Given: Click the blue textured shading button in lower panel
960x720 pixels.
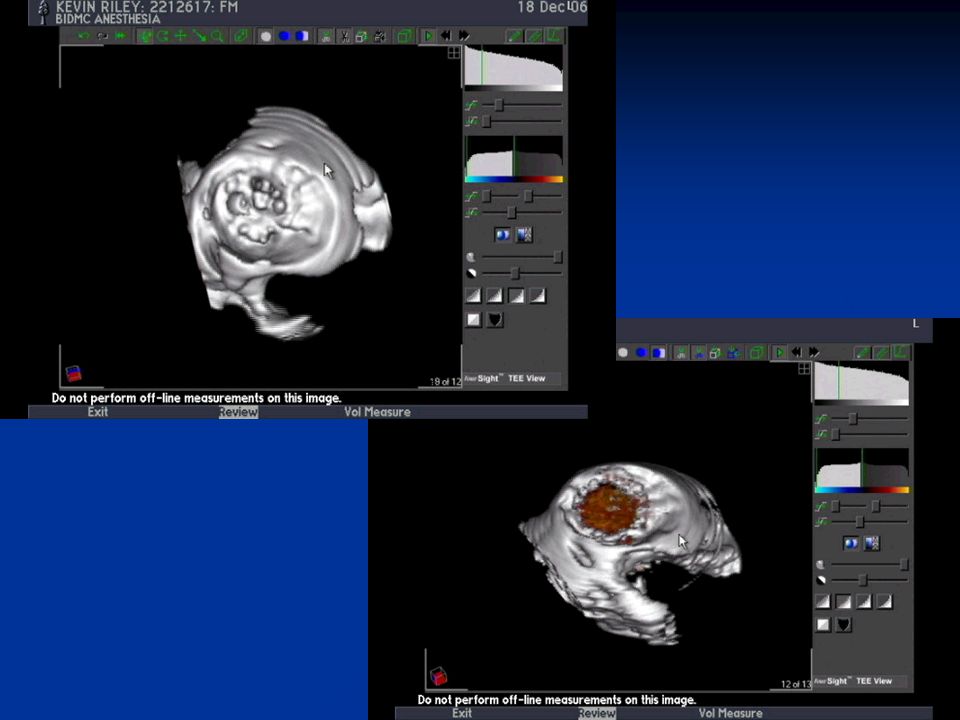Looking at the screenshot, I should (x=872, y=543).
